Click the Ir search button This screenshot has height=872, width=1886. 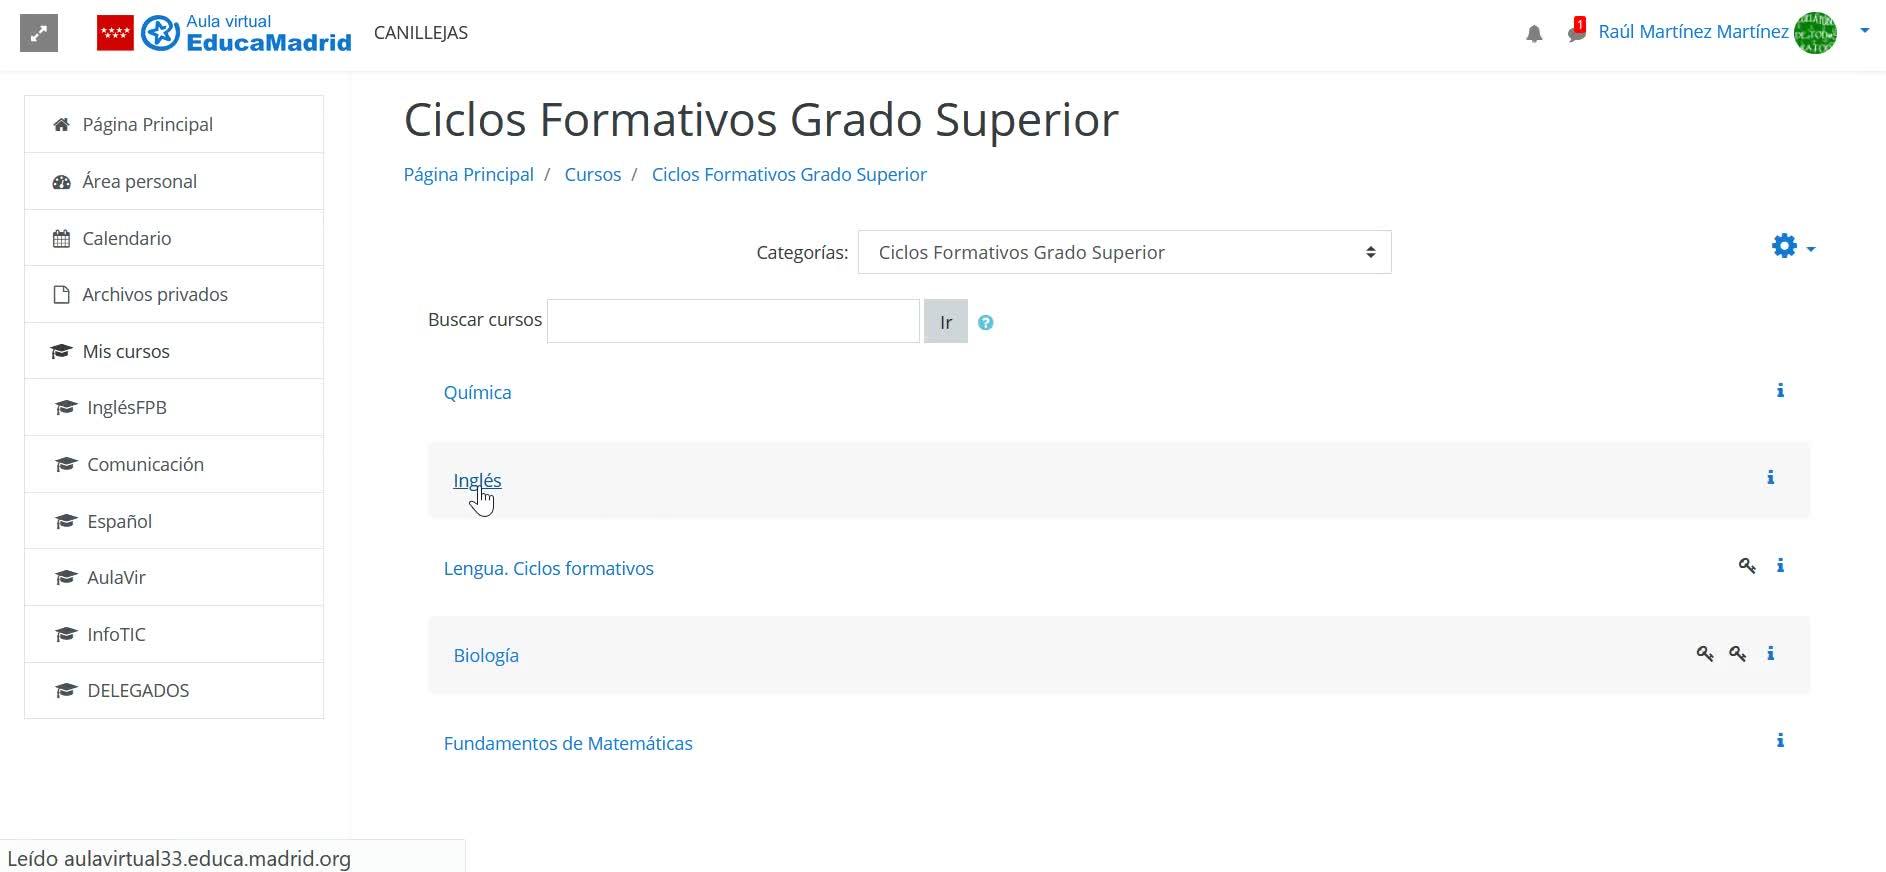click(946, 322)
